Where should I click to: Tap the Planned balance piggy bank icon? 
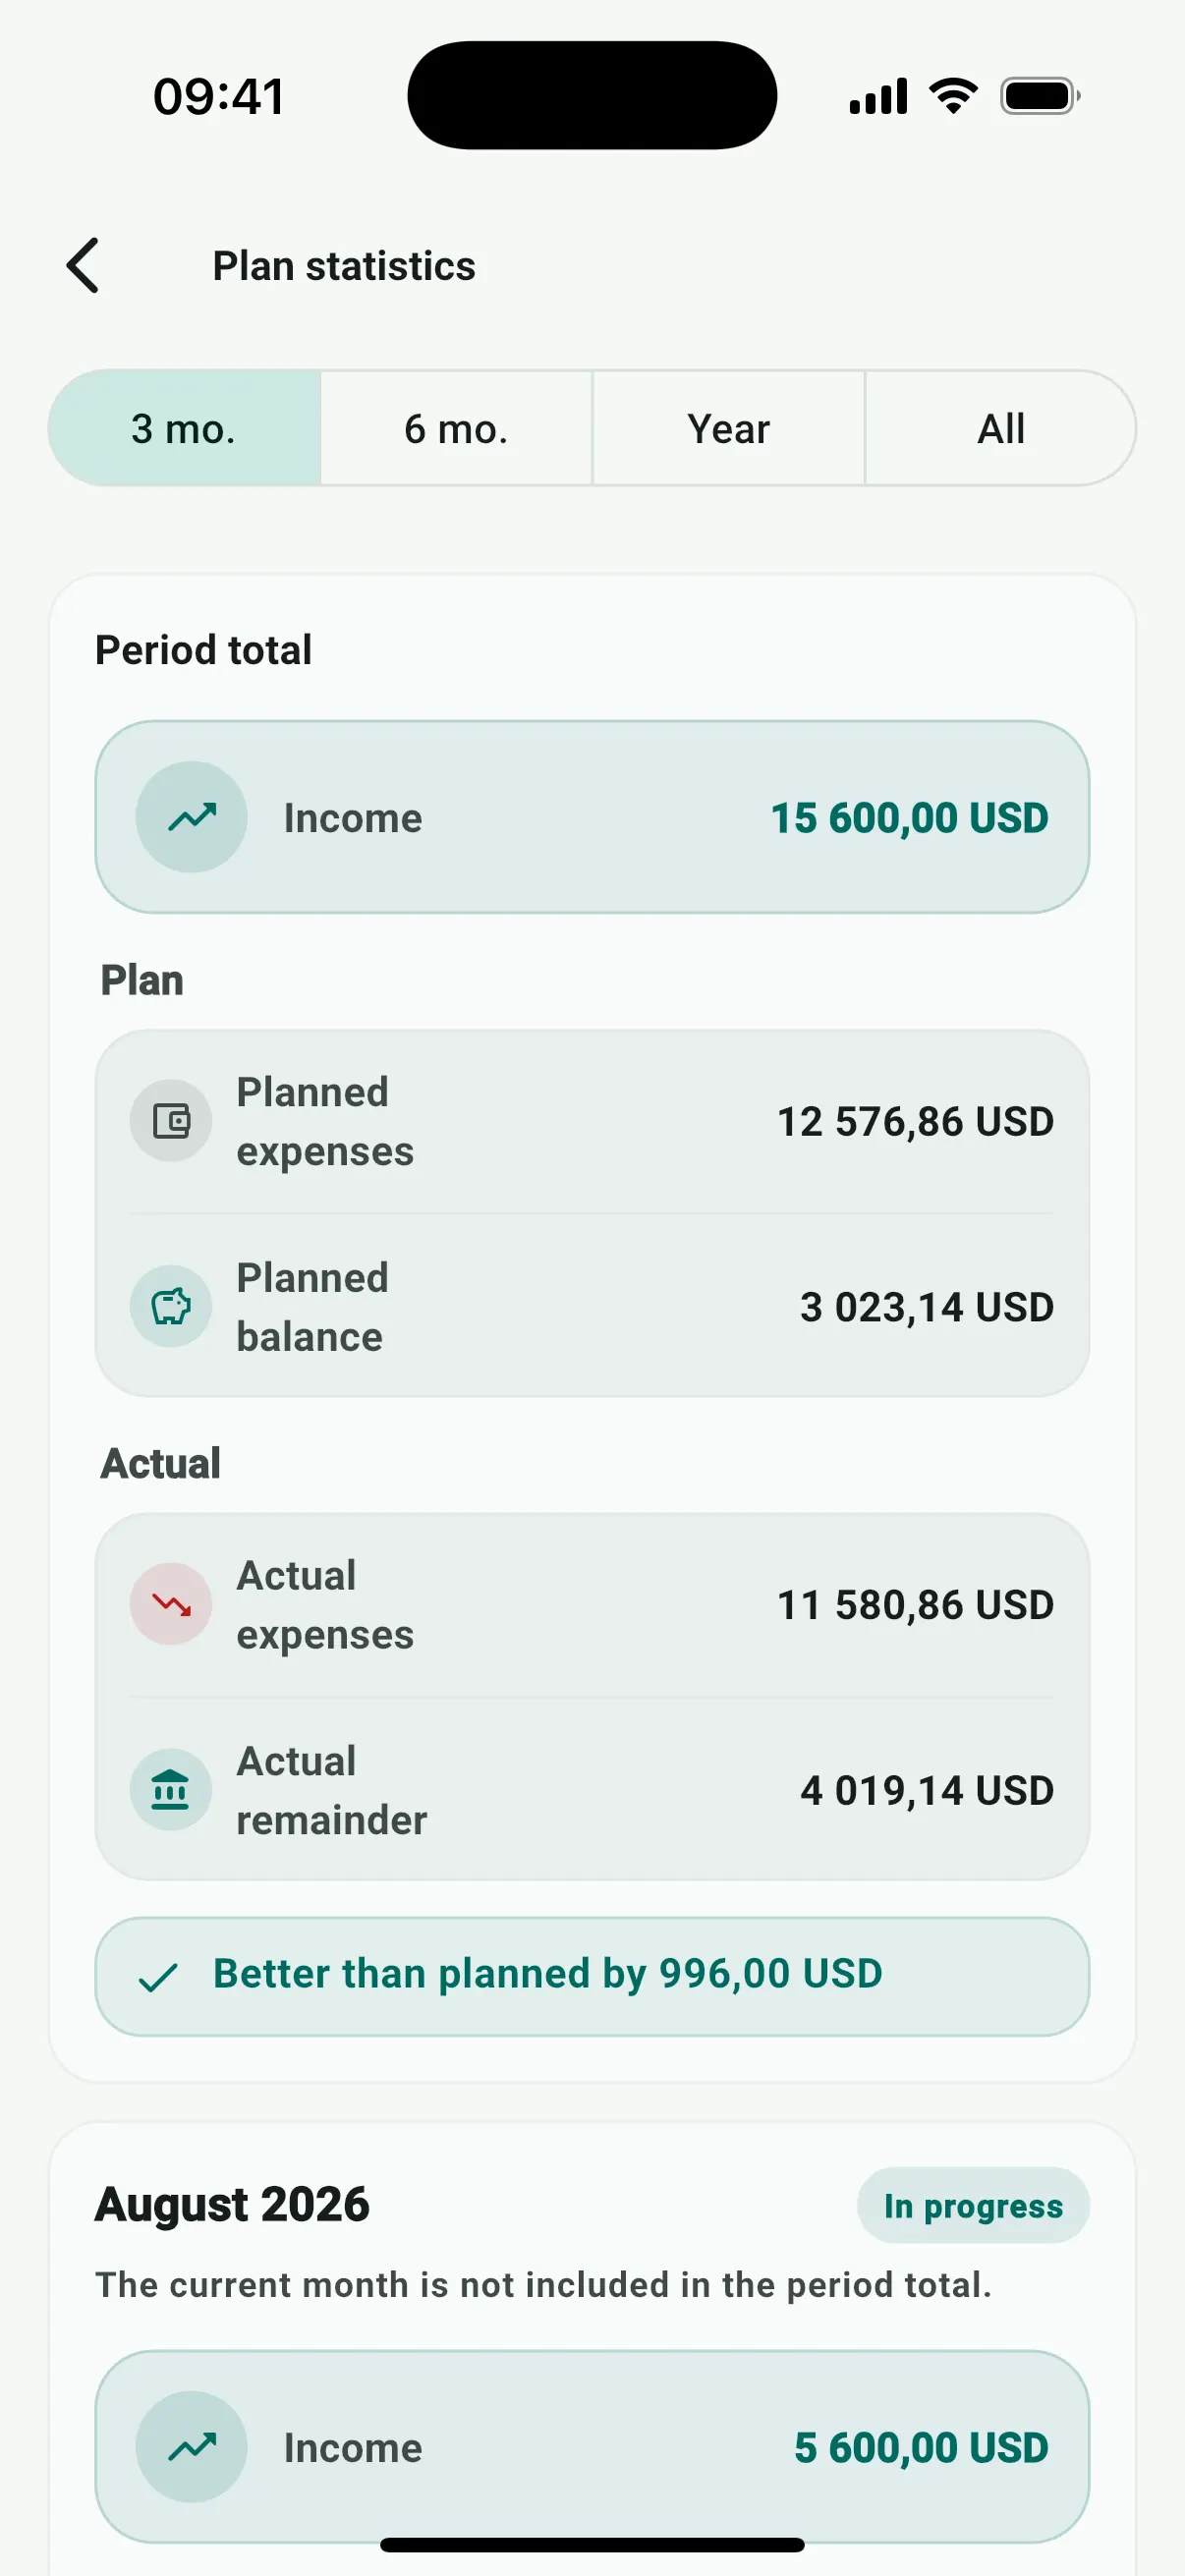click(x=171, y=1306)
